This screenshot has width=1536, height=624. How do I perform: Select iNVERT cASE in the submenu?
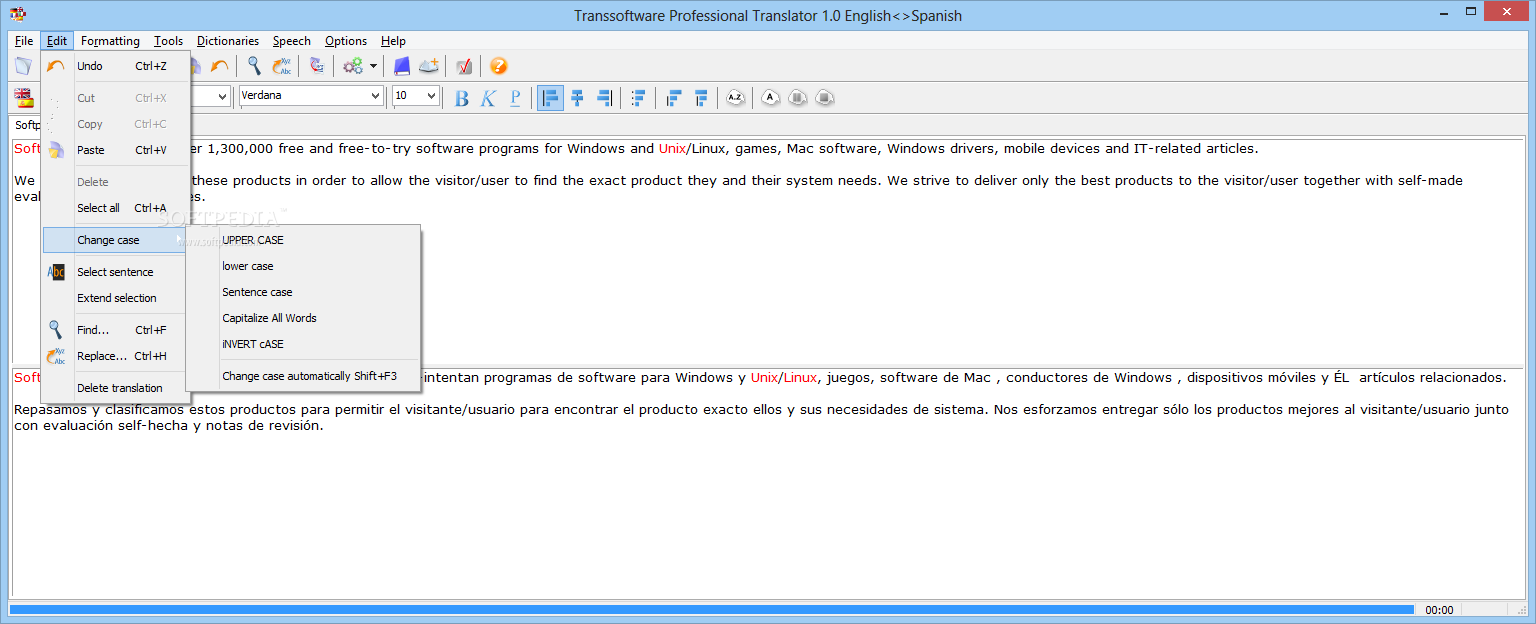click(303, 344)
